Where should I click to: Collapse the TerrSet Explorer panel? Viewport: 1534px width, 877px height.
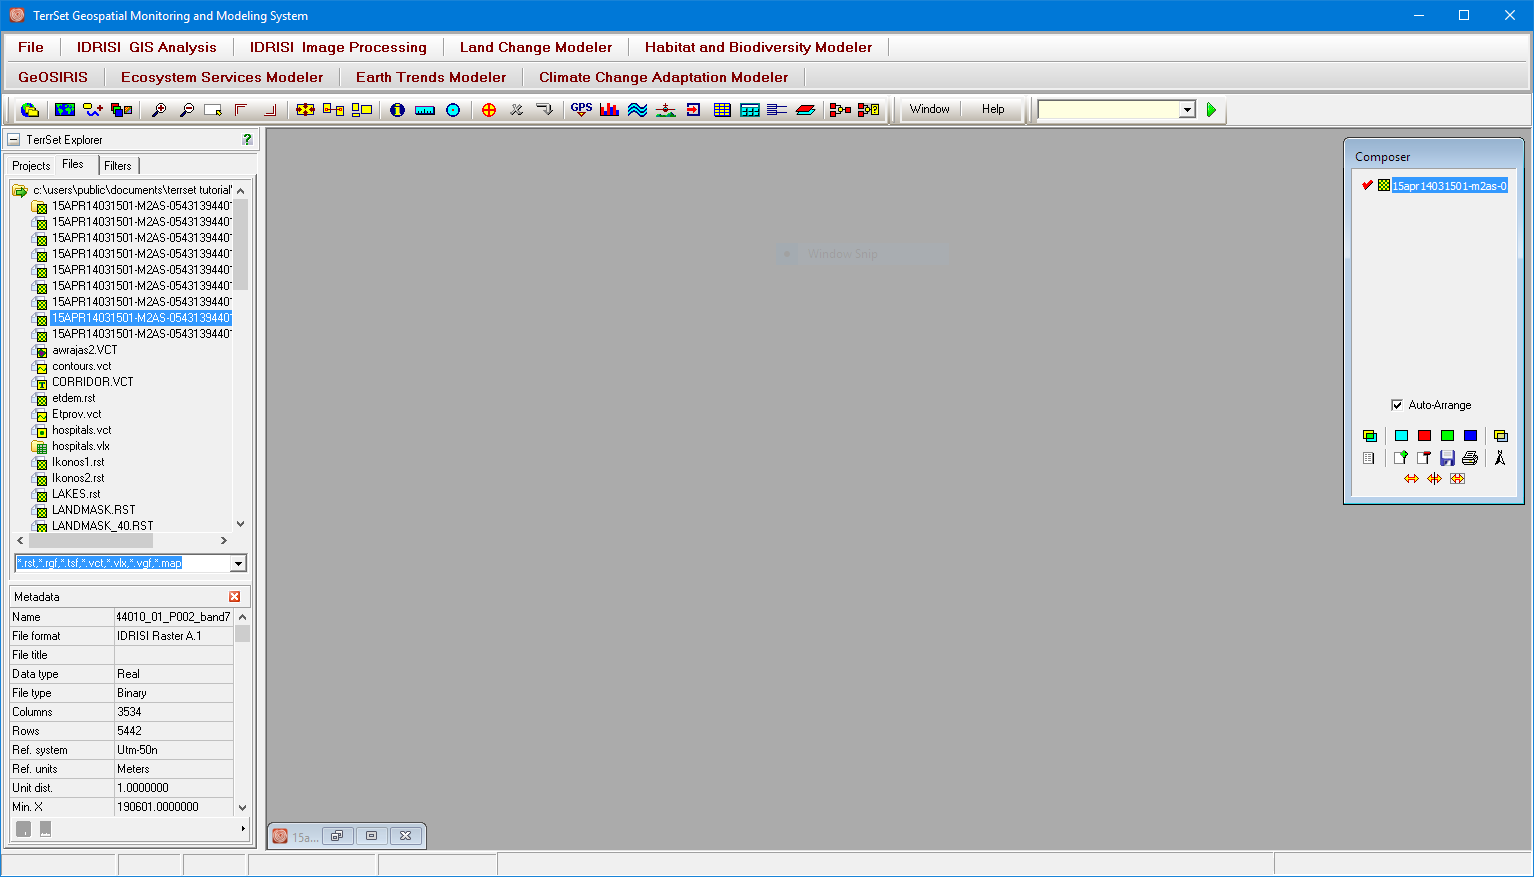coord(14,140)
